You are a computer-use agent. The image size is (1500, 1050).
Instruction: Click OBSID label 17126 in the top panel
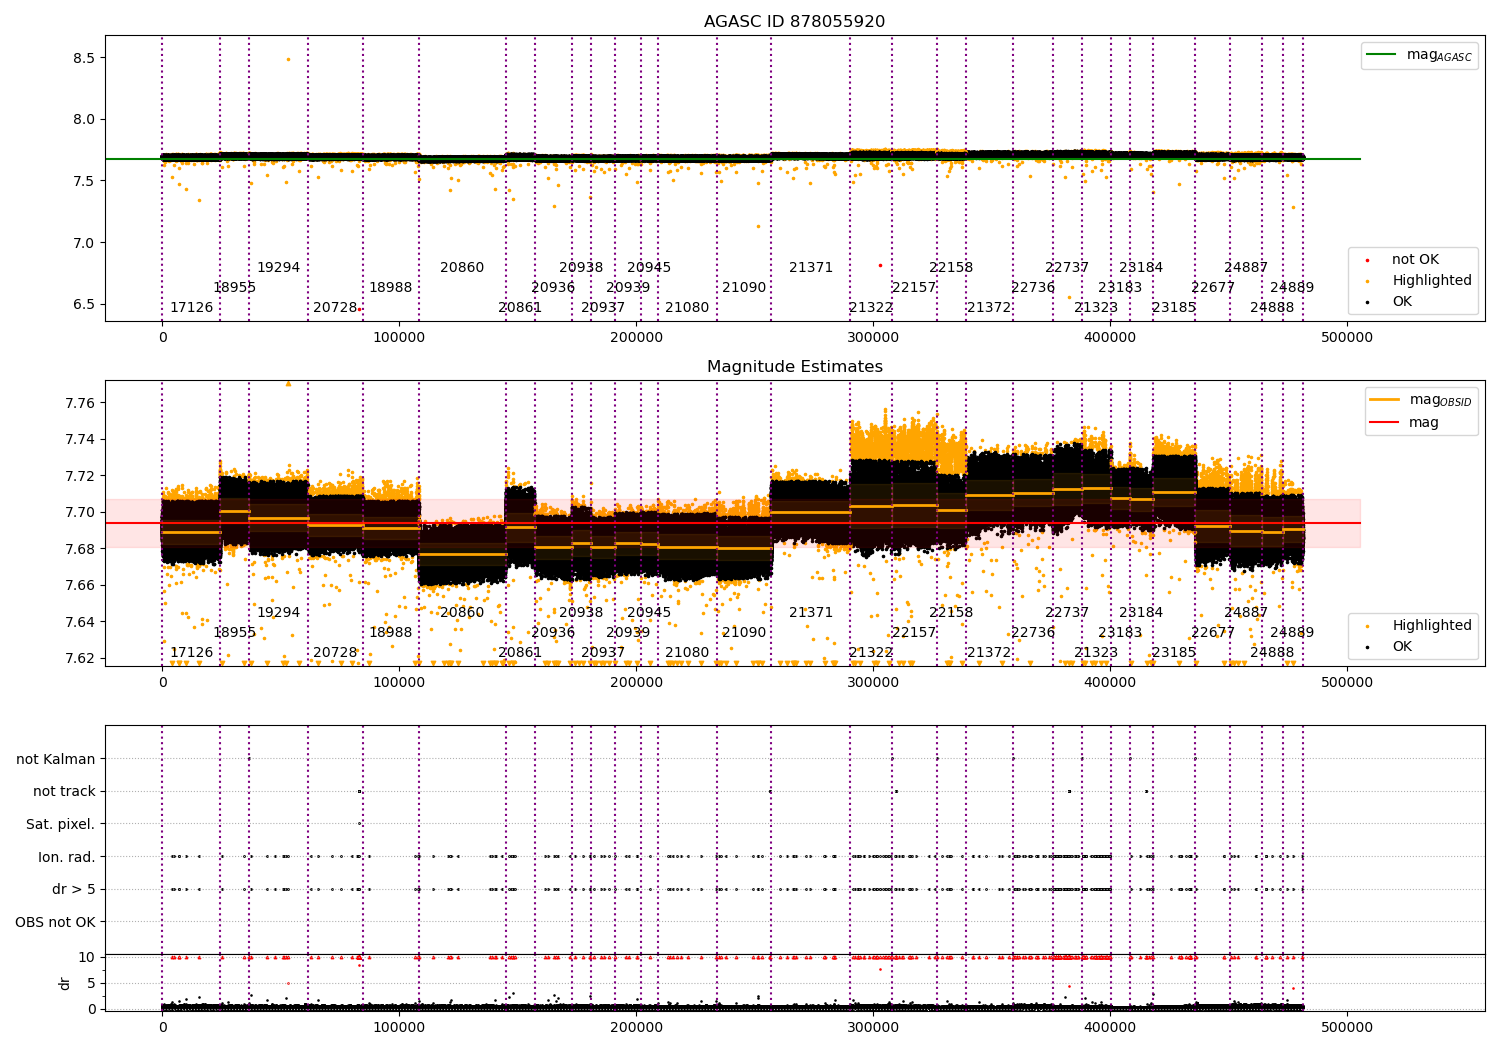[x=191, y=308]
